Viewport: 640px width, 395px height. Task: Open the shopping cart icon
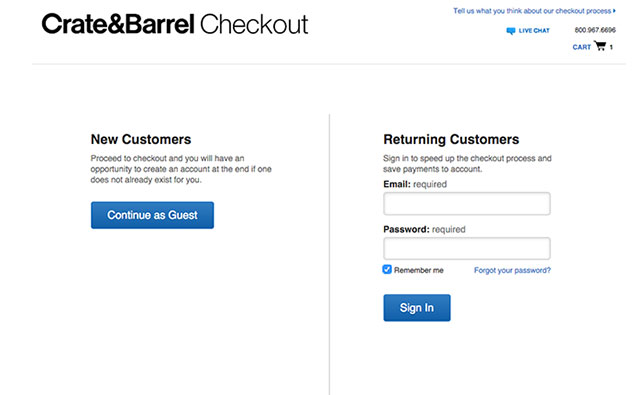(600, 46)
